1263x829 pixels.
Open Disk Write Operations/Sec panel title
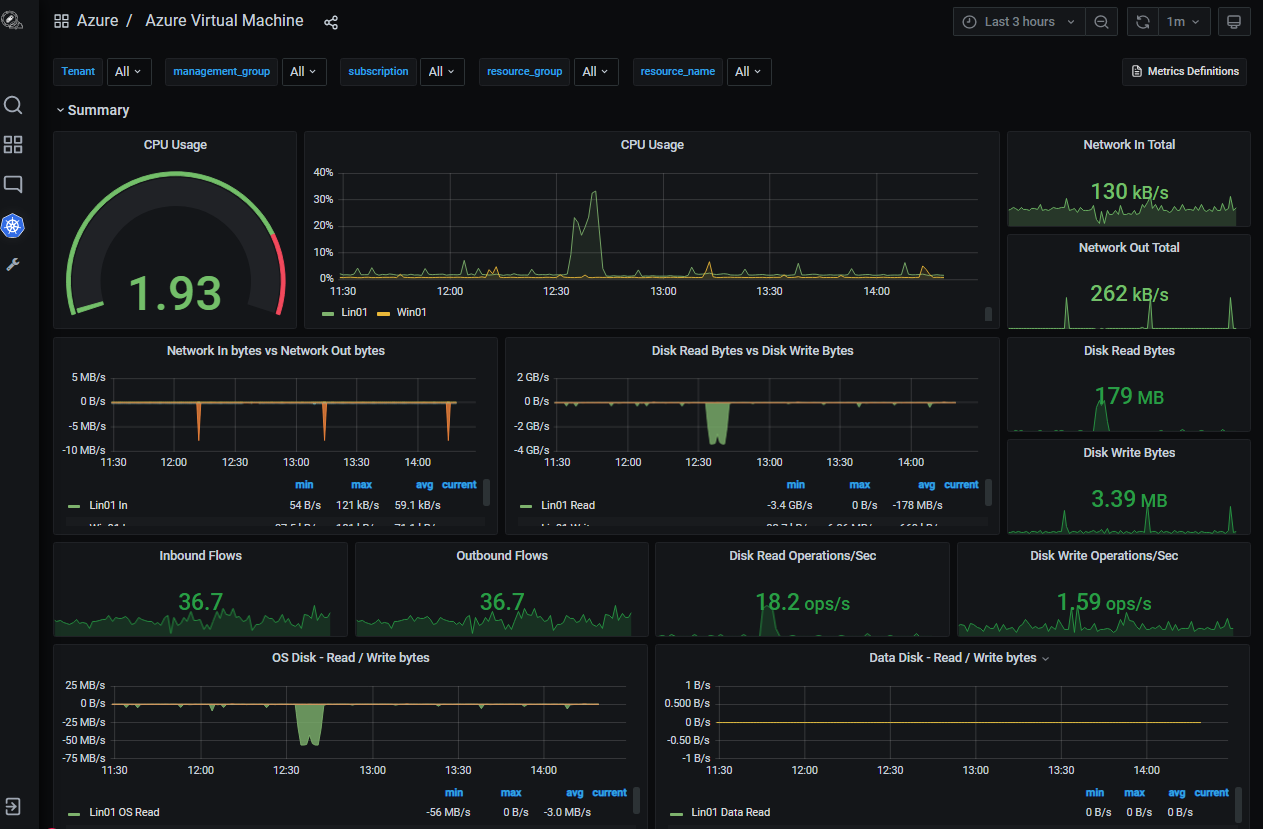point(1104,556)
